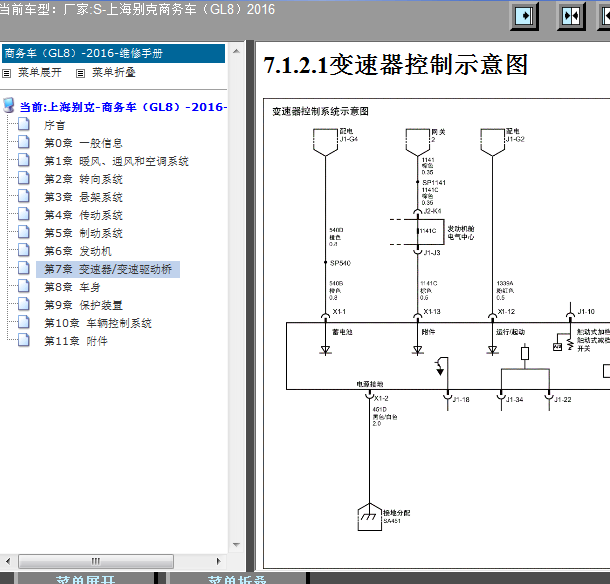Click the horizontal scrollbar thumb

click(96, 561)
